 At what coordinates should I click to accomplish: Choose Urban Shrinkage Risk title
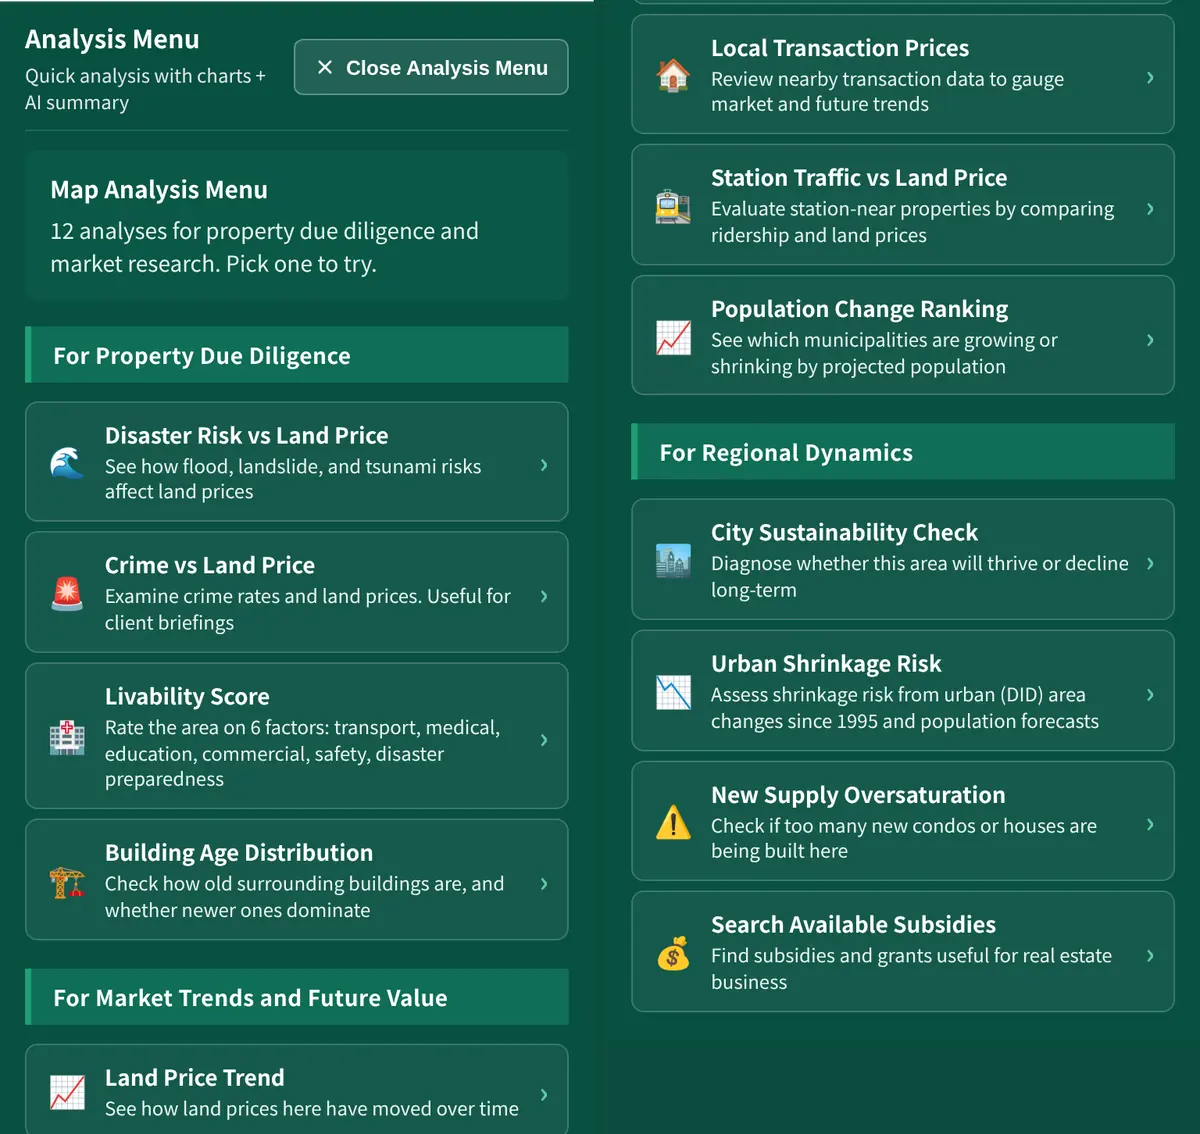pos(826,664)
